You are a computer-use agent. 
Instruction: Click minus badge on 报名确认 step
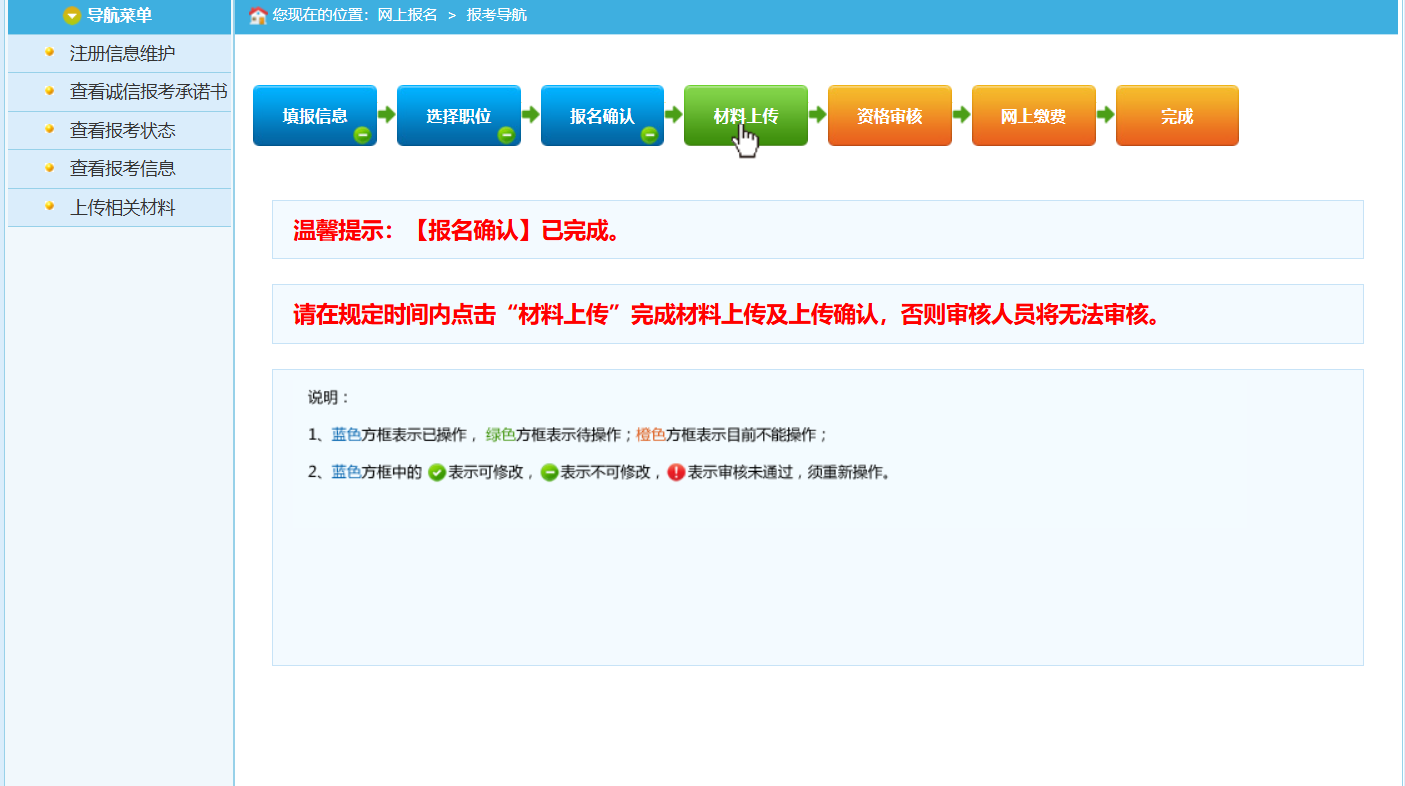coord(649,135)
